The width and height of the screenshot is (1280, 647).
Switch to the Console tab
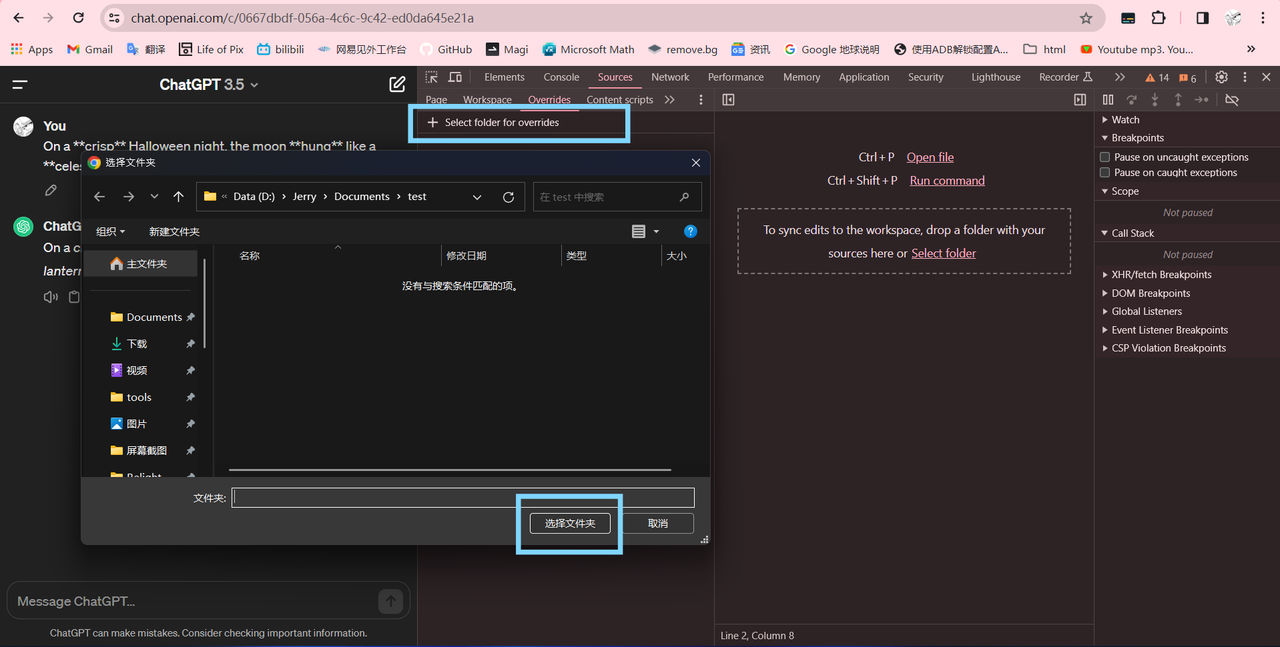point(561,77)
